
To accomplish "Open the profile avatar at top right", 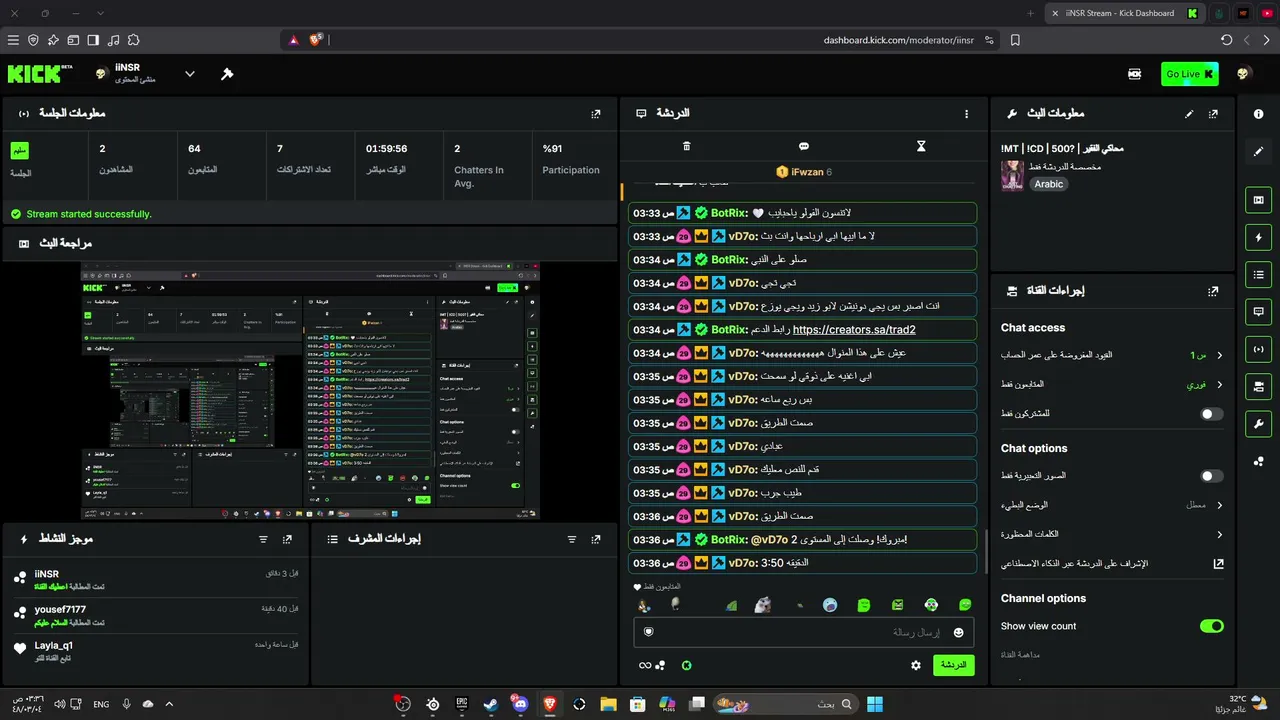I will click(x=1243, y=74).
